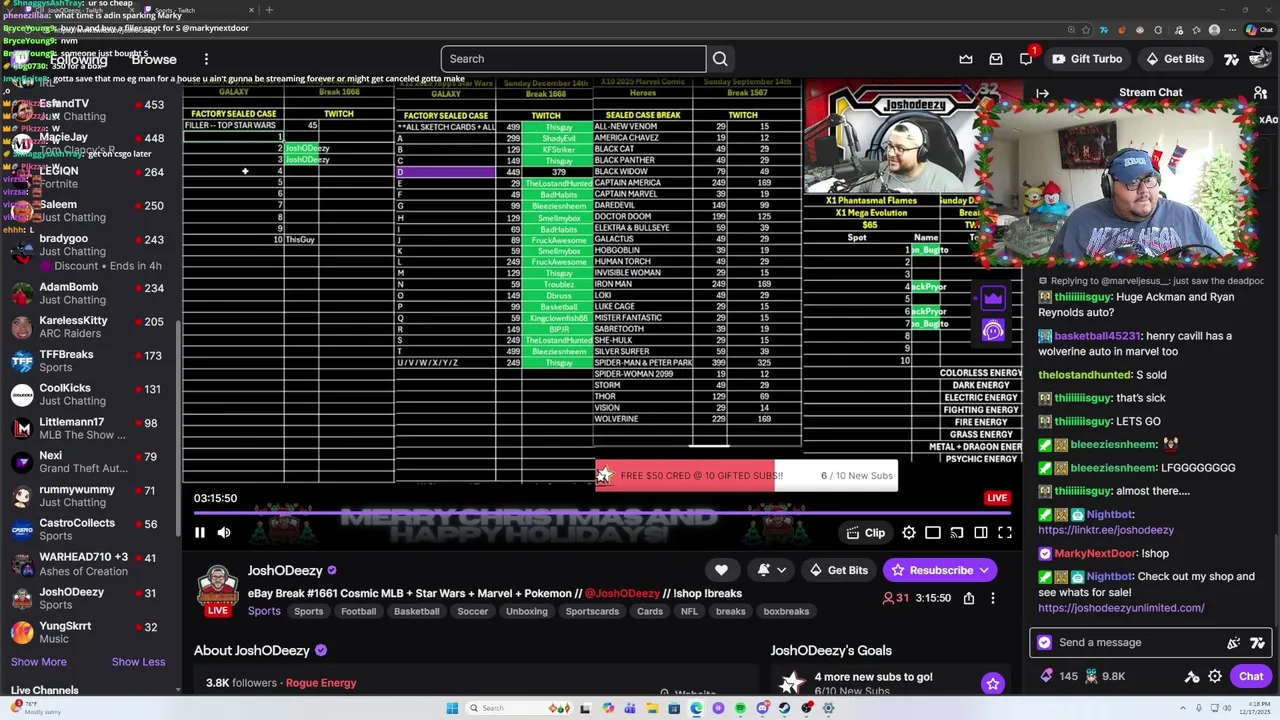This screenshot has height=720, width=1280.
Task: Expand Resubscribe button options
Action: pos(984,570)
